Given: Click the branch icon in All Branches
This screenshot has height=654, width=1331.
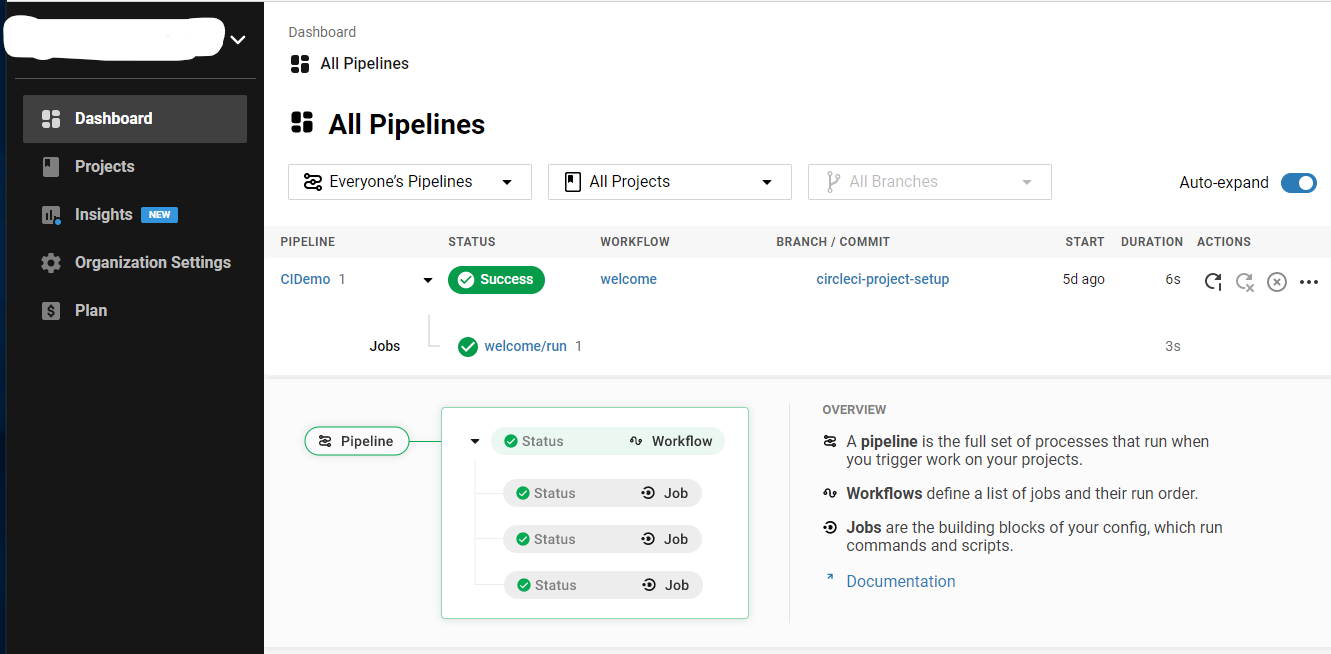Looking at the screenshot, I should pyautogui.click(x=833, y=182).
